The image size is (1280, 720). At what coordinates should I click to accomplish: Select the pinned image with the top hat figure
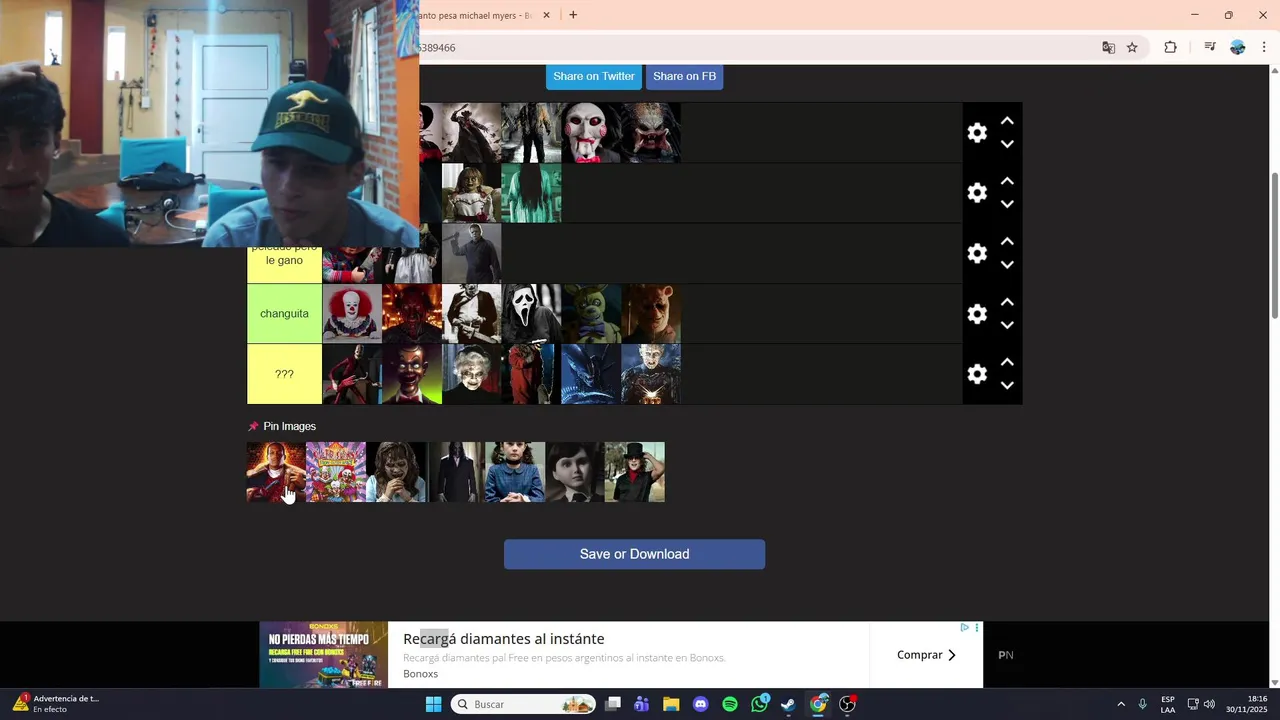click(635, 472)
